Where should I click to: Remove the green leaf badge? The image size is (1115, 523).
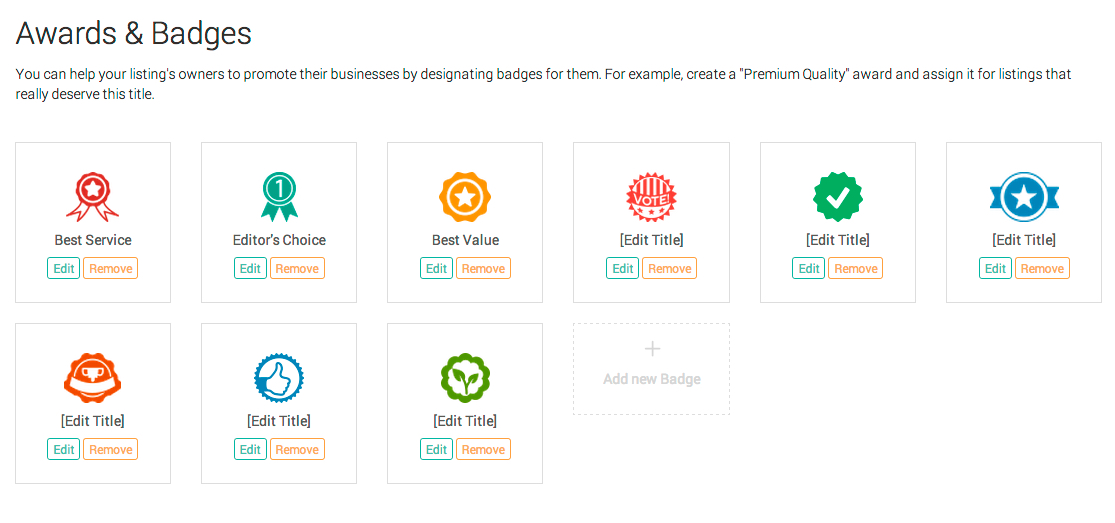(483, 449)
